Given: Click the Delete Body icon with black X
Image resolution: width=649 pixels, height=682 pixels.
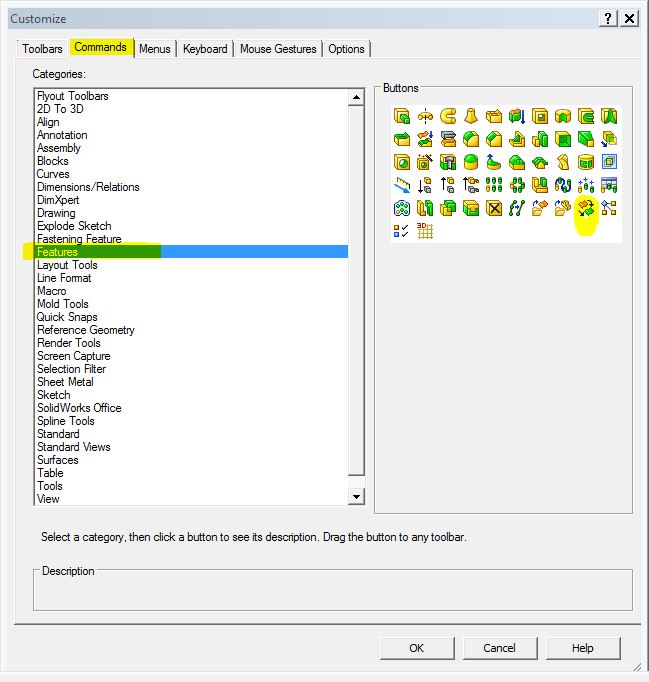Looking at the screenshot, I should pyautogui.click(x=493, y=208).
